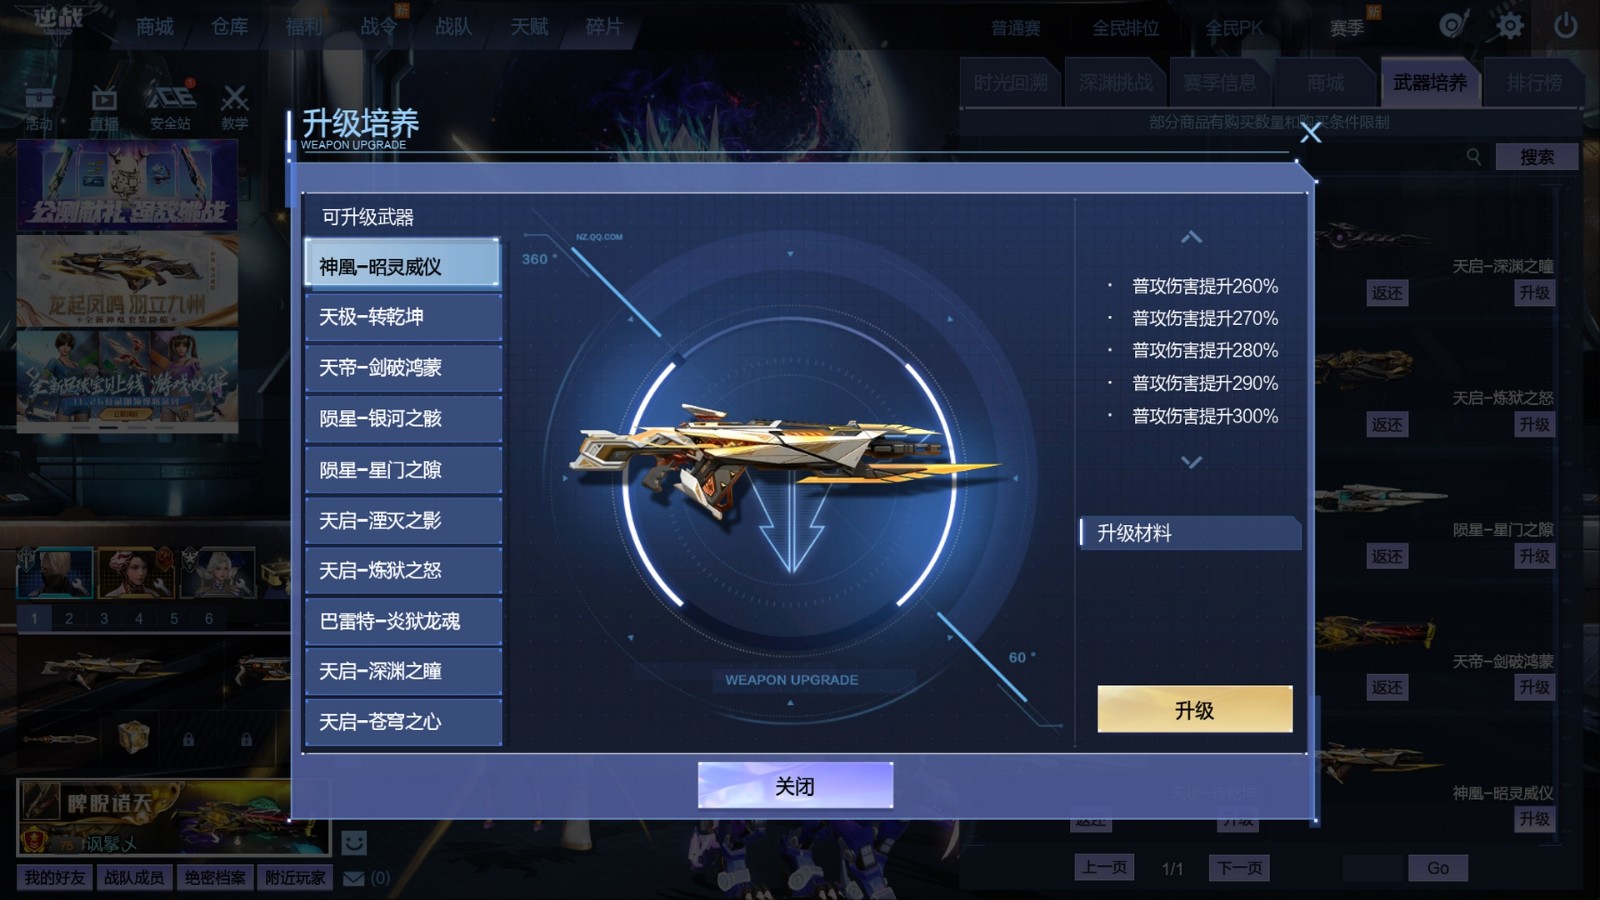Open the 仓库 menu item
Screen dimensions: 1600x900
click(229, 27)
